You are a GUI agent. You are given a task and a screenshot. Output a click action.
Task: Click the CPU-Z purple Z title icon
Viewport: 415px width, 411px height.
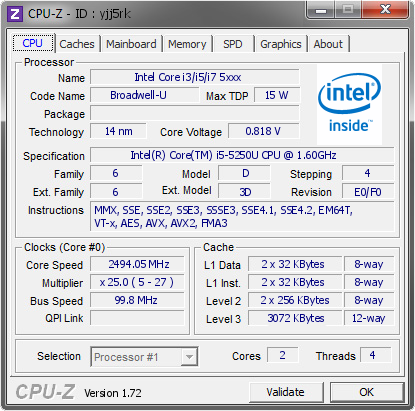(x=15, y=14)
